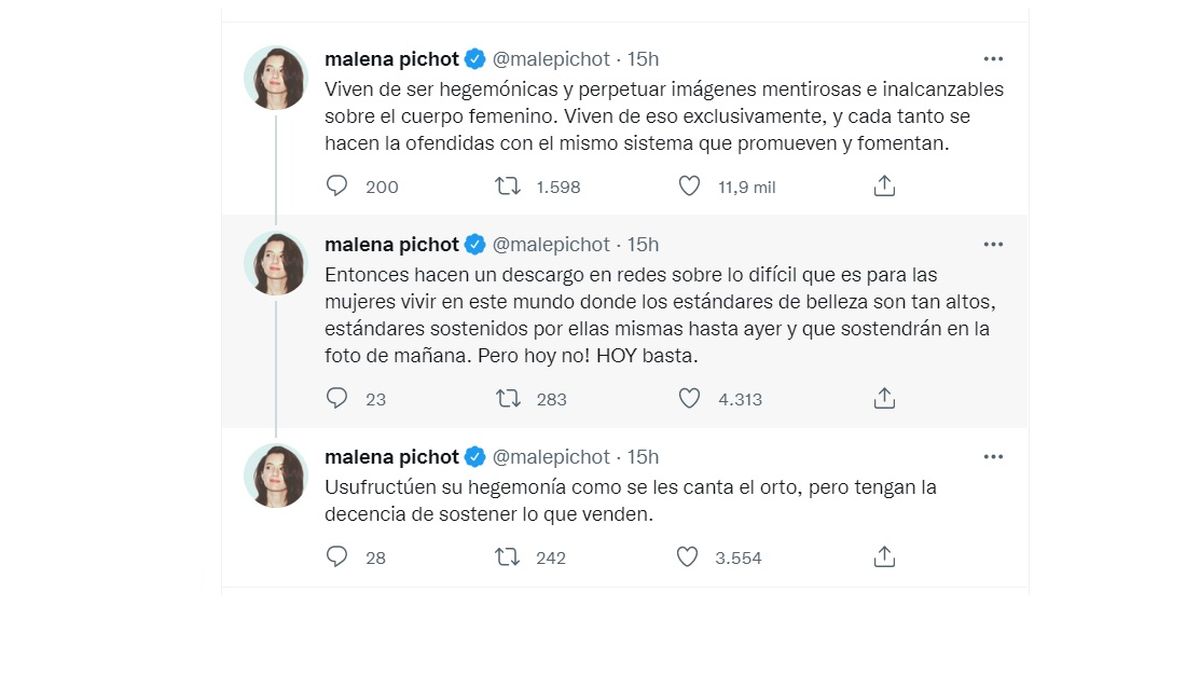
Task: Open malena pichot's profile from first tweet name
Action: [391, 59]
